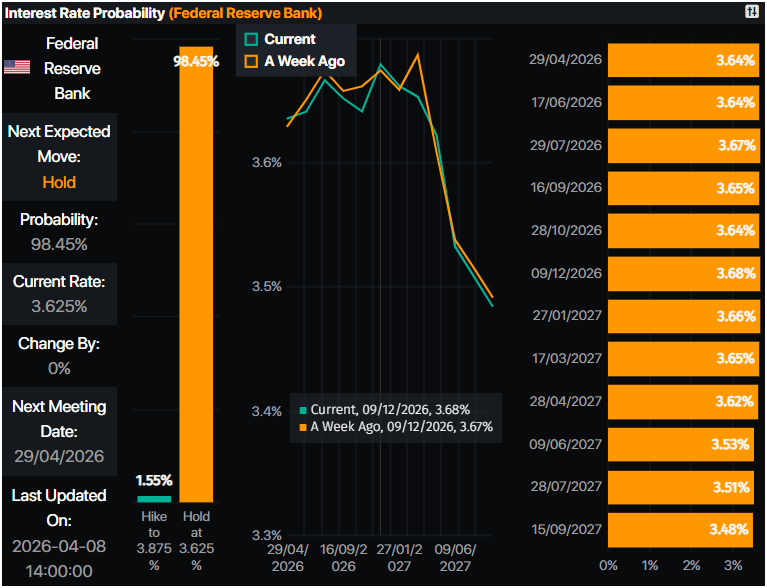
Task: Toggle the A Week Ago series legend label
Action: coord(305,61)
